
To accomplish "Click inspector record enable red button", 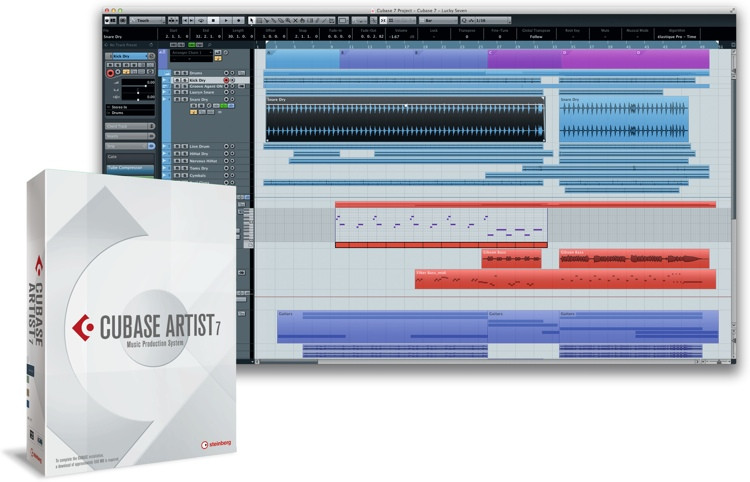I will [110, 73].
